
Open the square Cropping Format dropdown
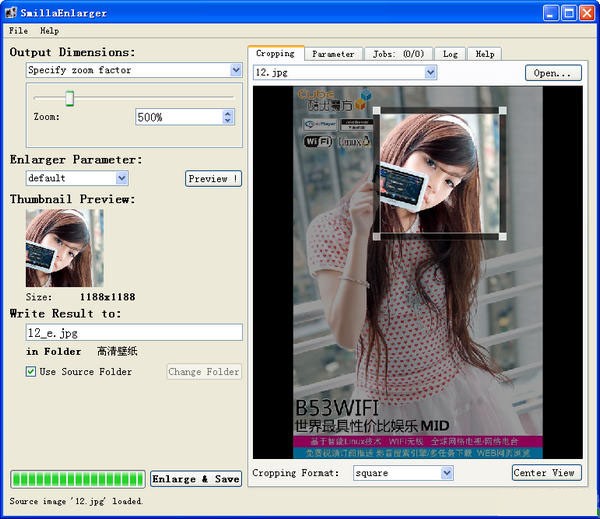pyautogui.click(x=447, y=473)
